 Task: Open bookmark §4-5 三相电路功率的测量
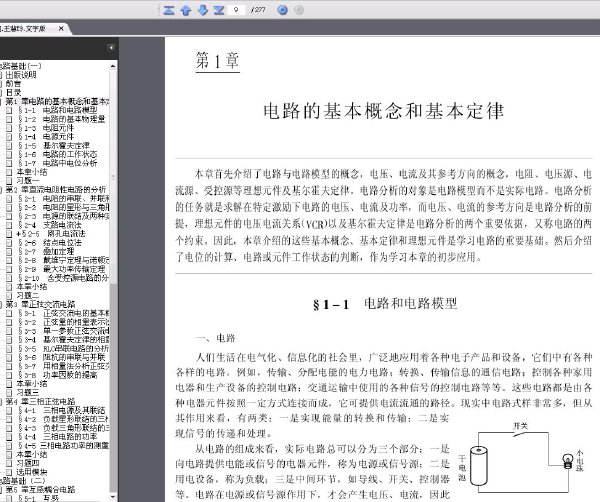tap(64, 446)
